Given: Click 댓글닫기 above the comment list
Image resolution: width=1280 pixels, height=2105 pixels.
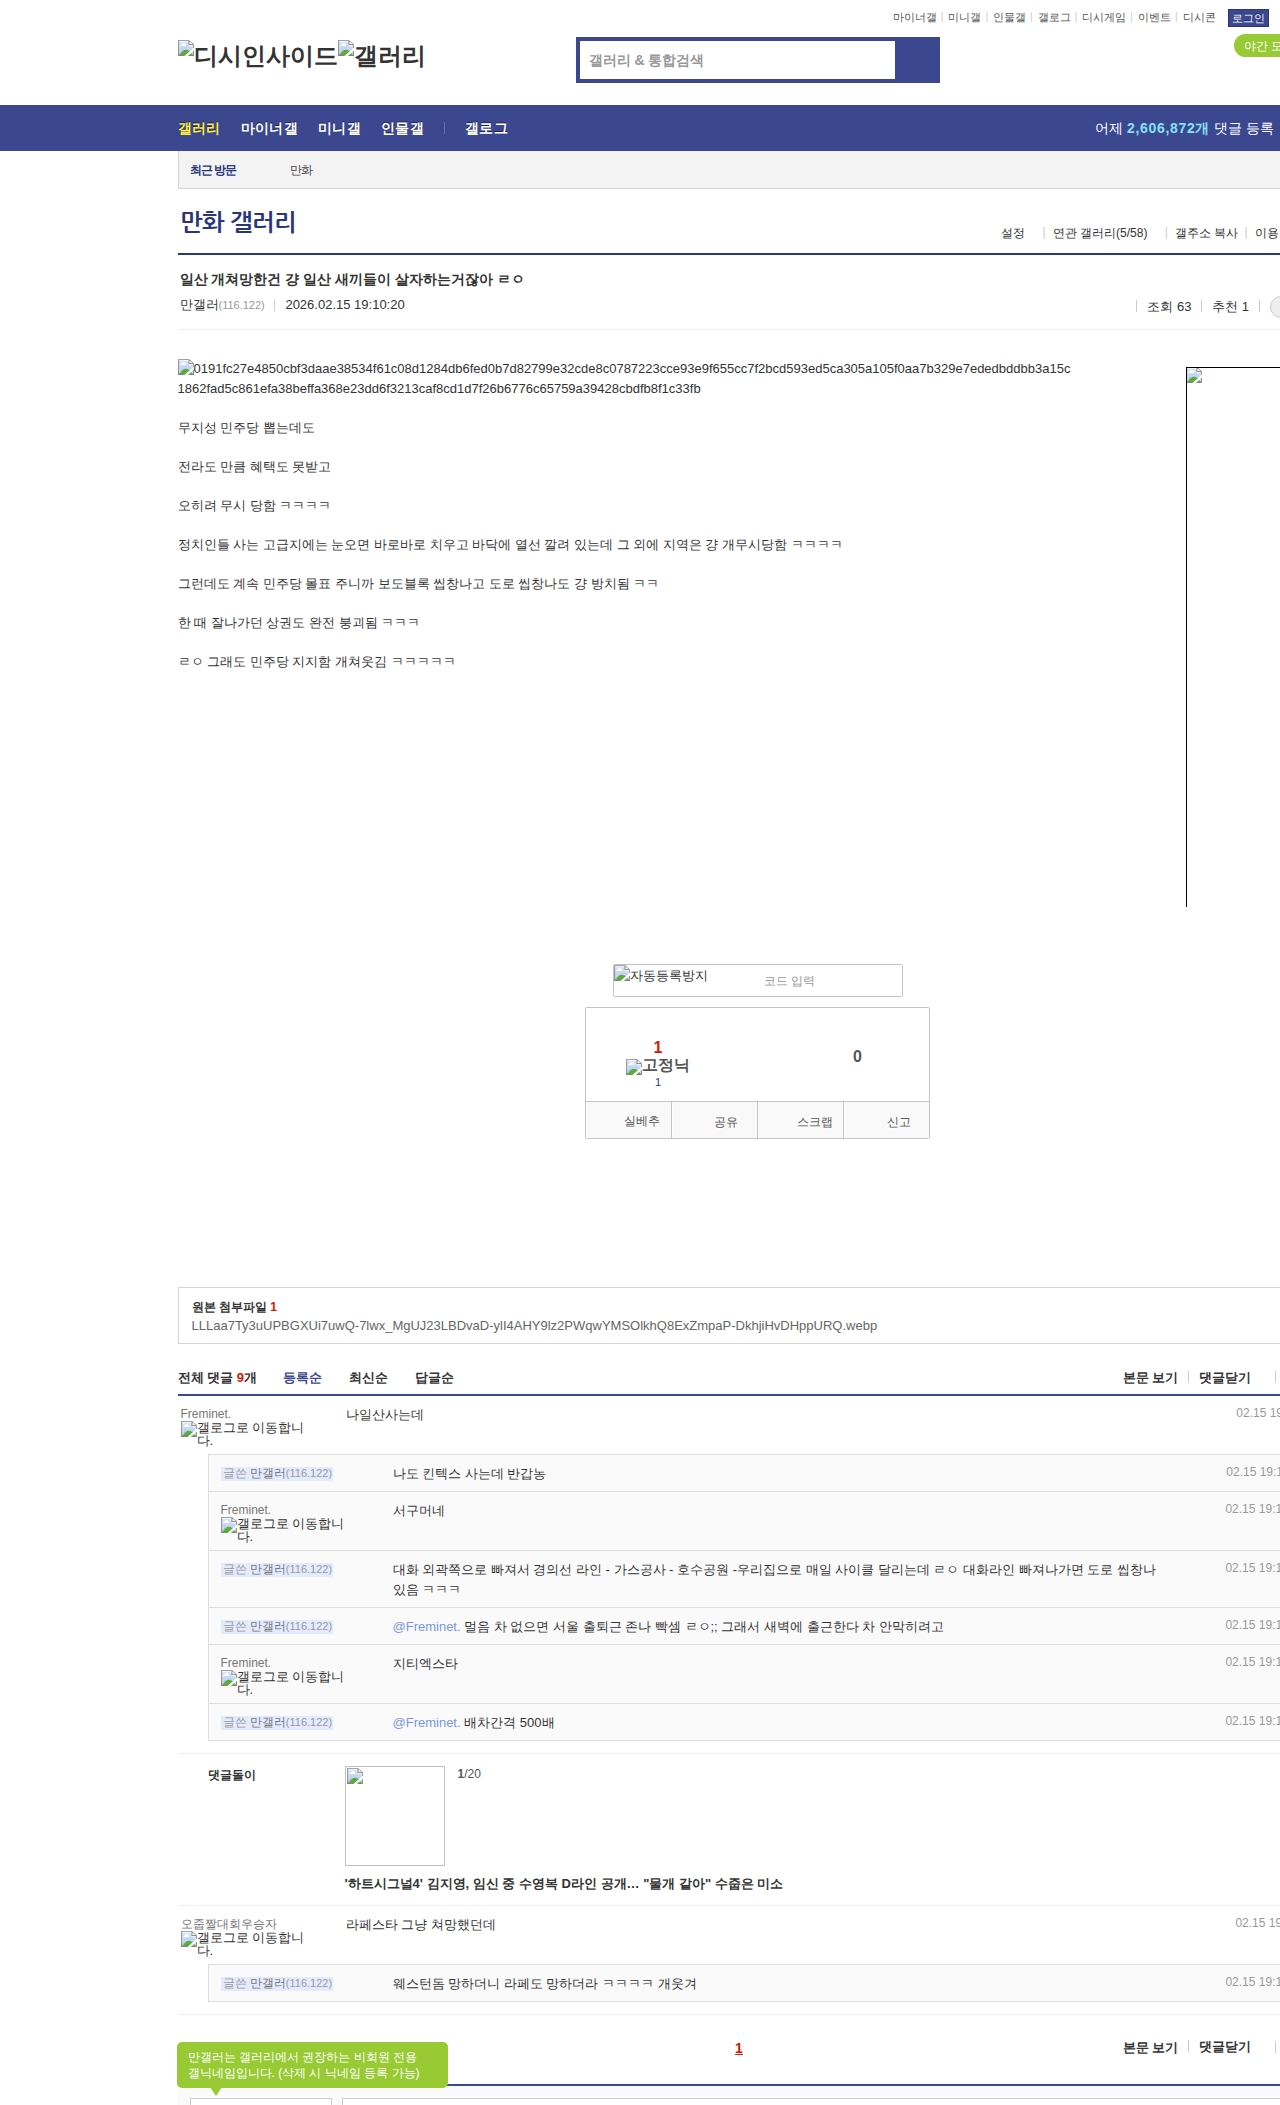Looking at the screenshot, I should [1225, 1378].
